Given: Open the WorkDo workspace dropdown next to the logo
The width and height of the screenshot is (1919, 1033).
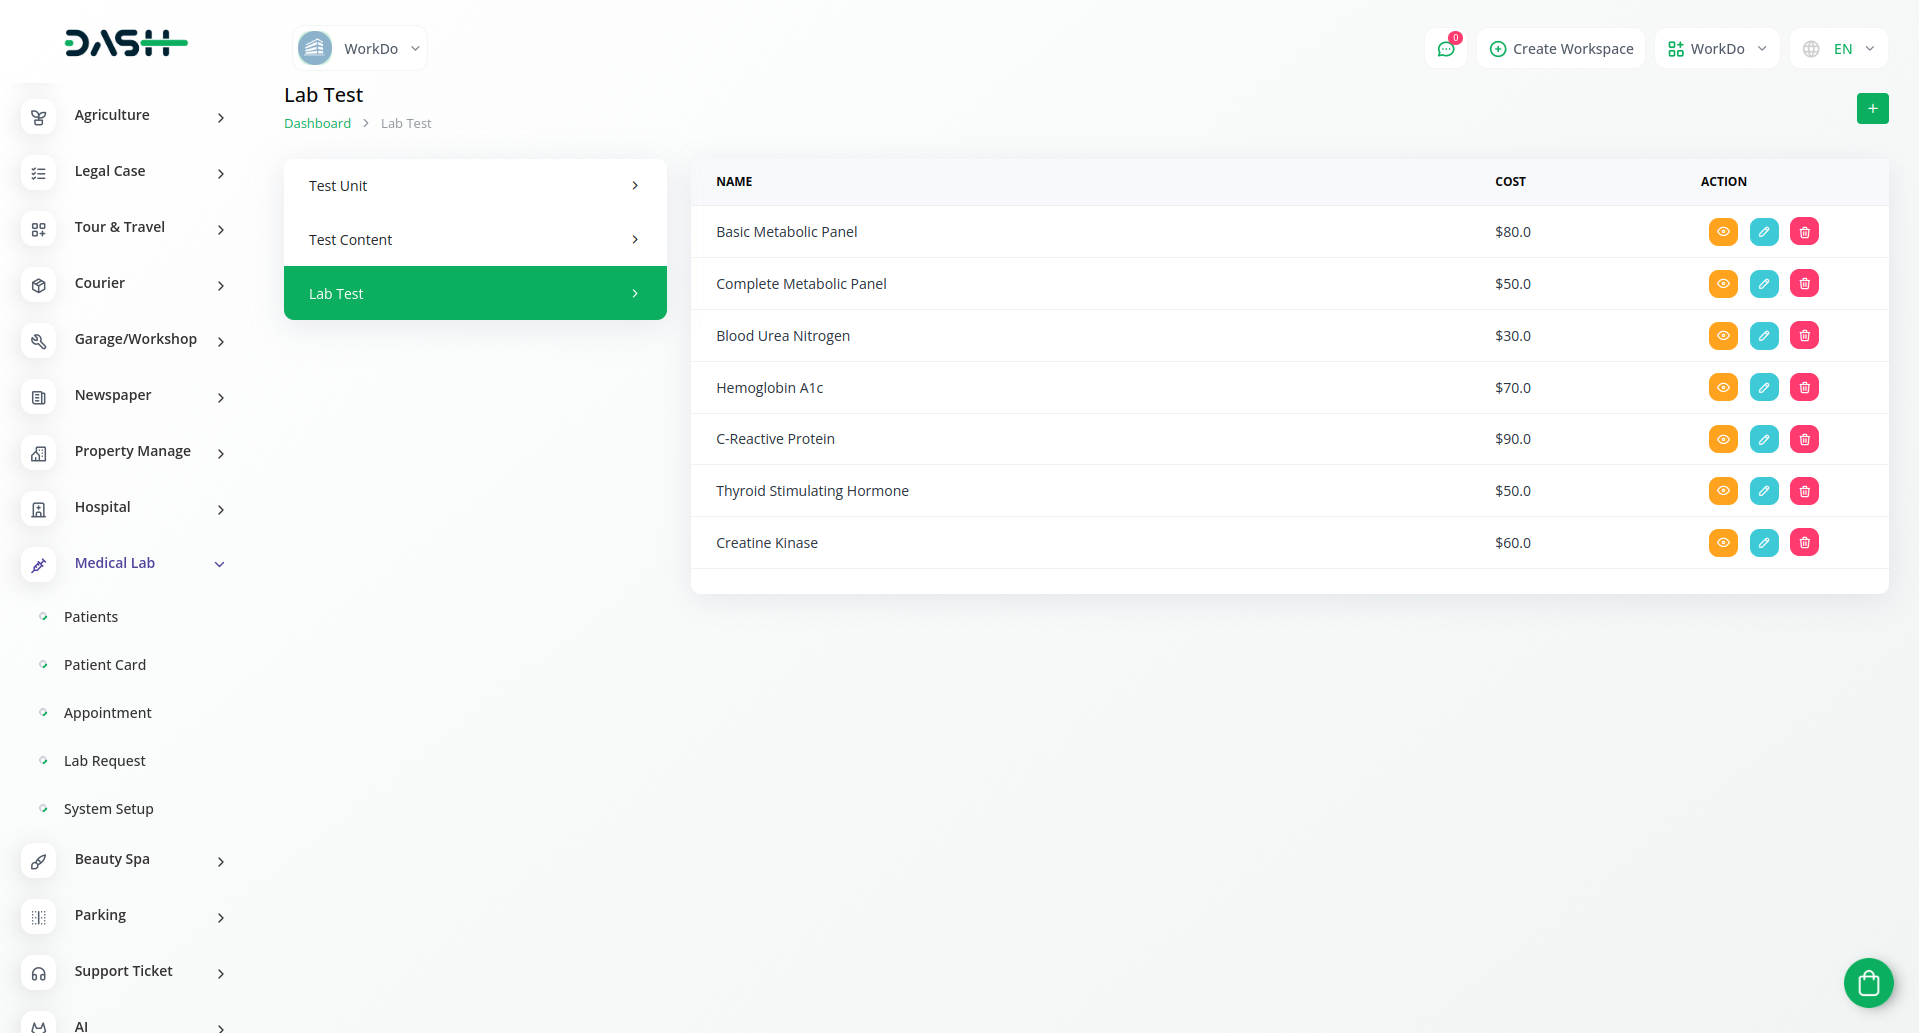Looking at the screenshot, I should tap(360, 49).
